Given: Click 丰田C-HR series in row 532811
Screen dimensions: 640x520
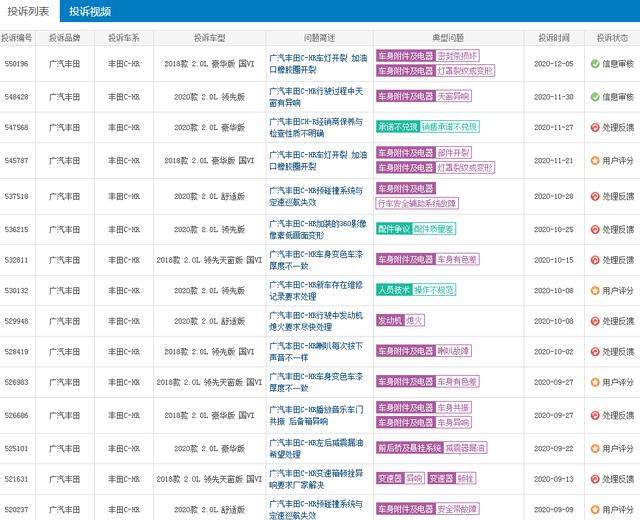Looking at the screenshot, I should pos(124,260).
